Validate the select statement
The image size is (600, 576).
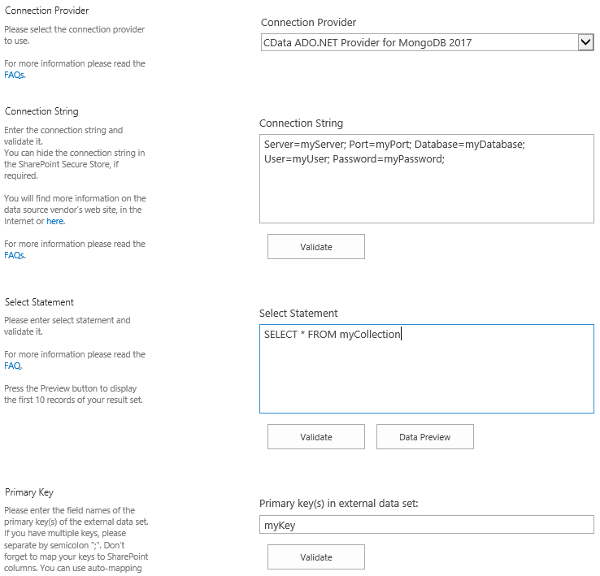tap(316, 437)
